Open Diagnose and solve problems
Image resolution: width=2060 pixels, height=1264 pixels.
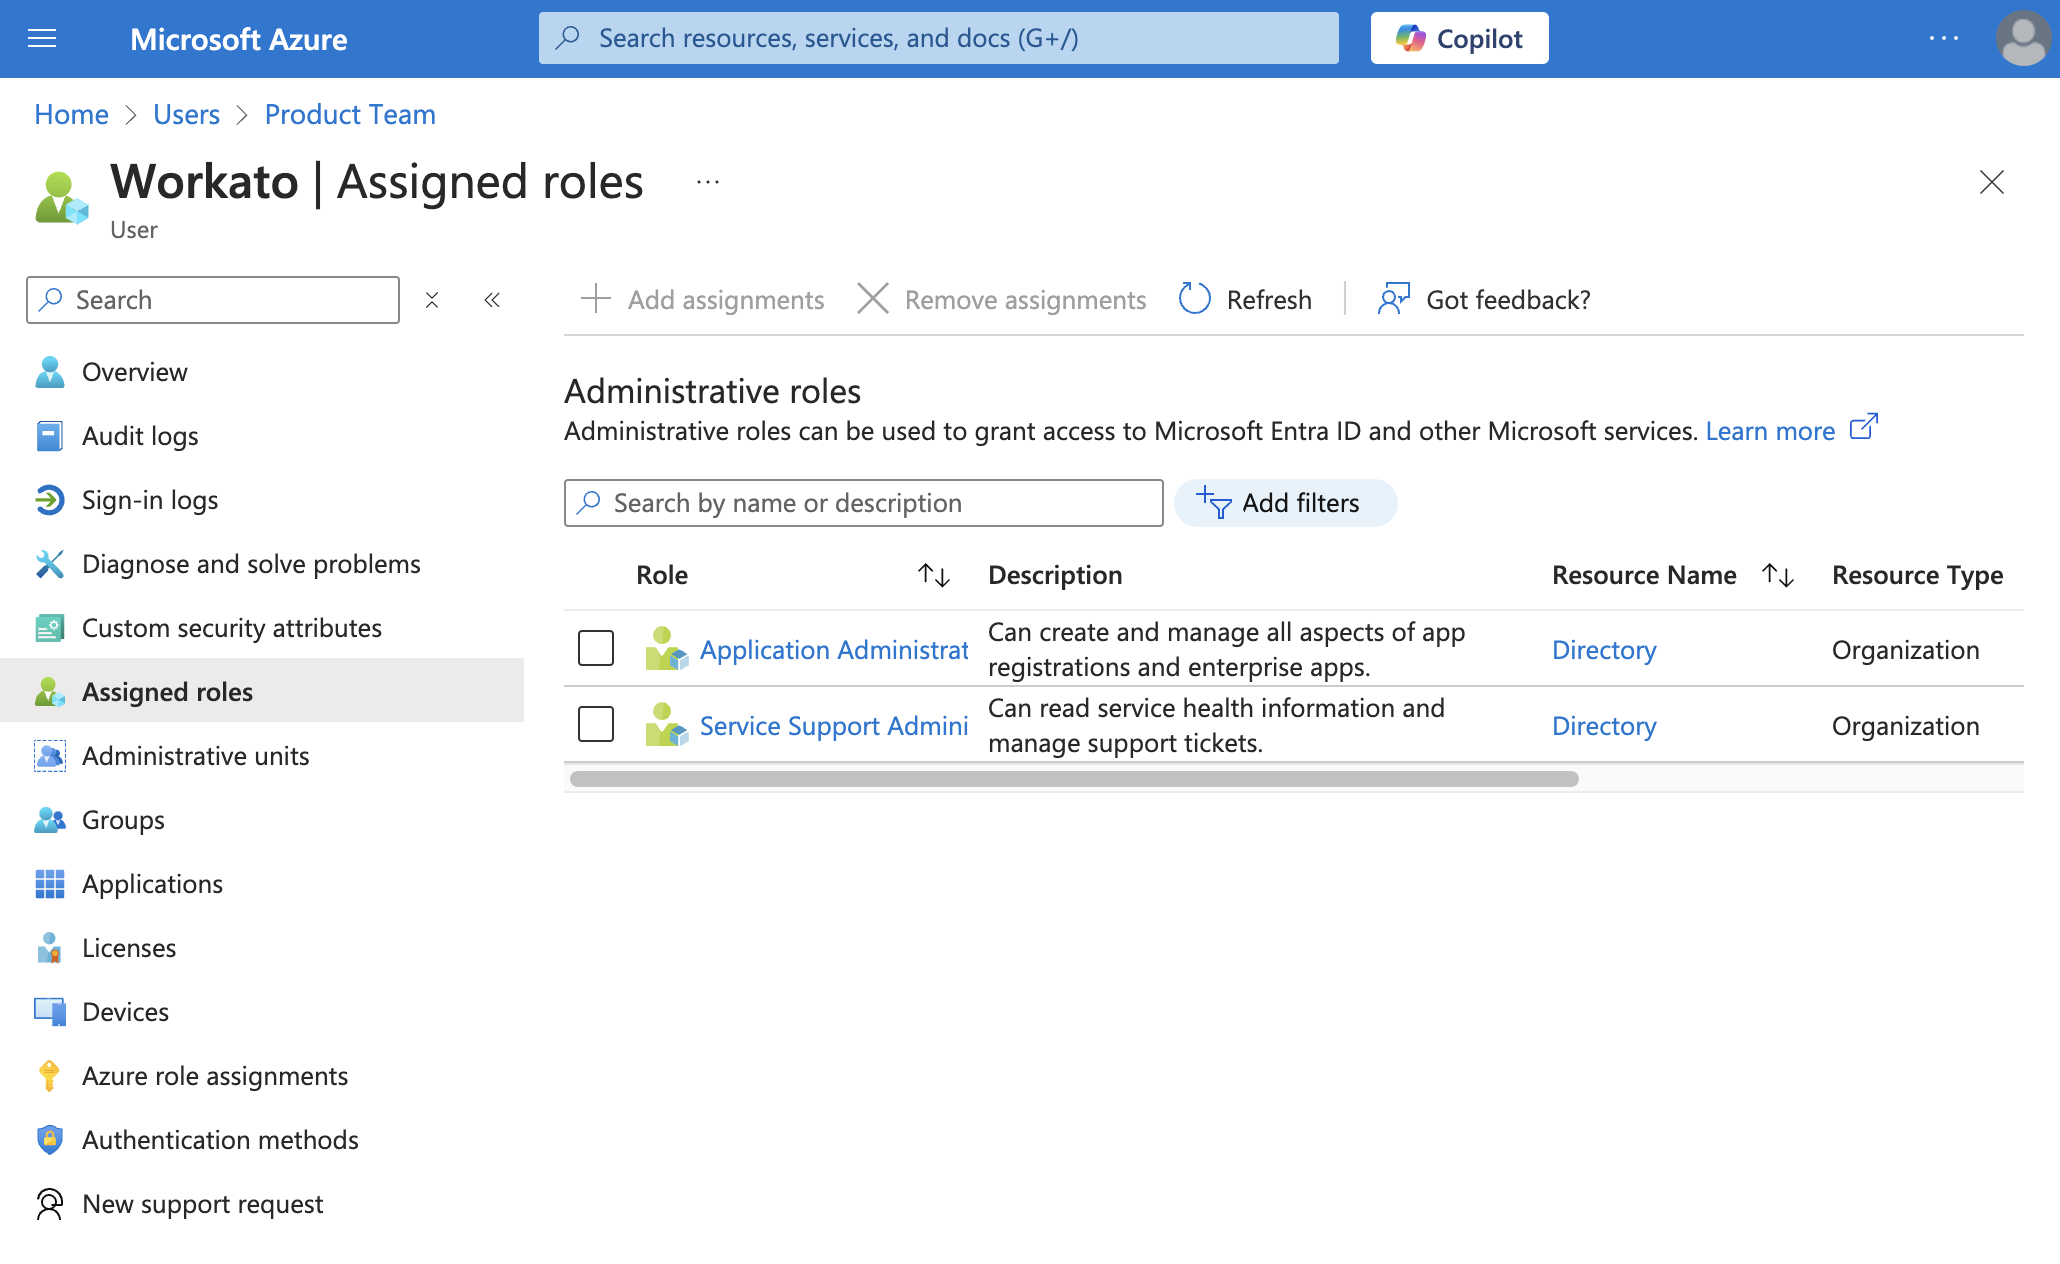pyautogui.click(x=252, y=561)
